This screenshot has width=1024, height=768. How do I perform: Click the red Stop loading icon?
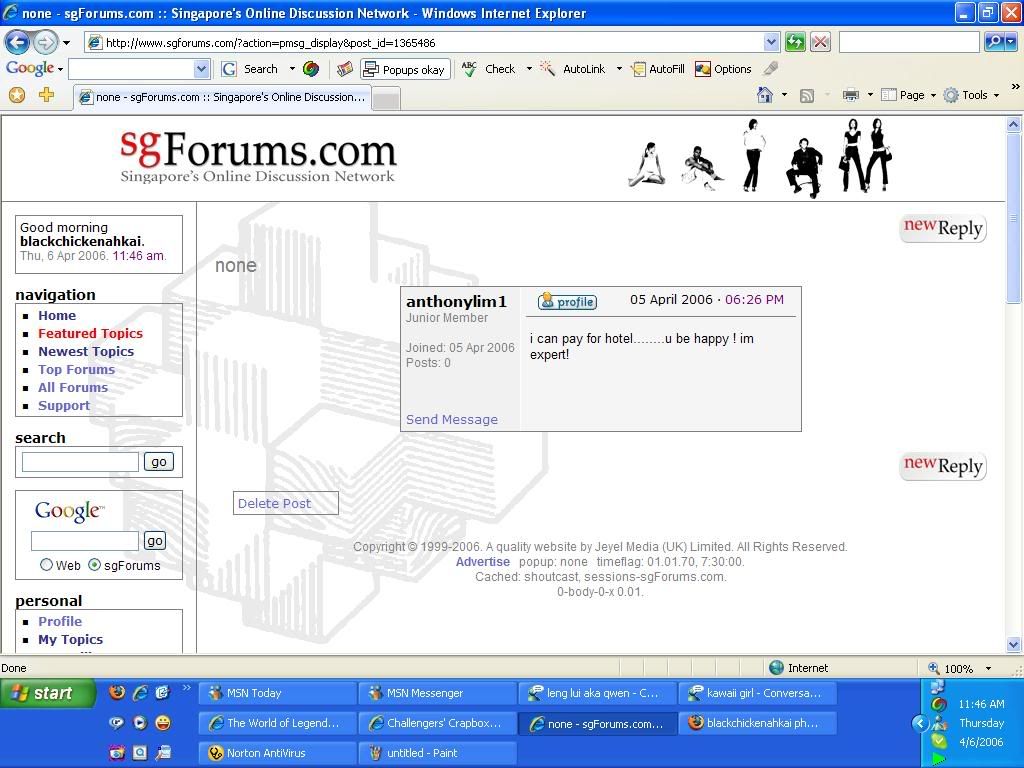[x=820, y=42]
